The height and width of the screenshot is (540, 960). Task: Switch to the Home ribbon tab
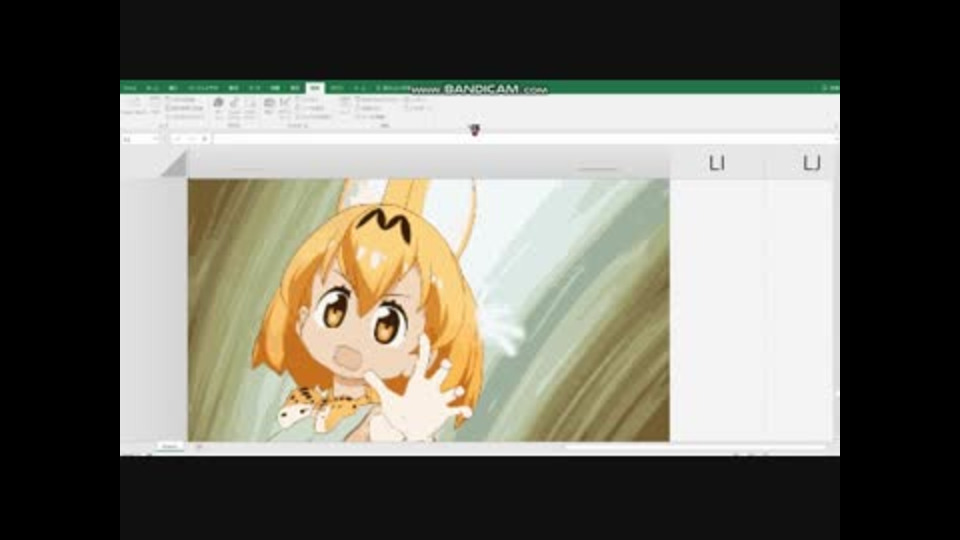pyautogui.click(x=152, y=88)
